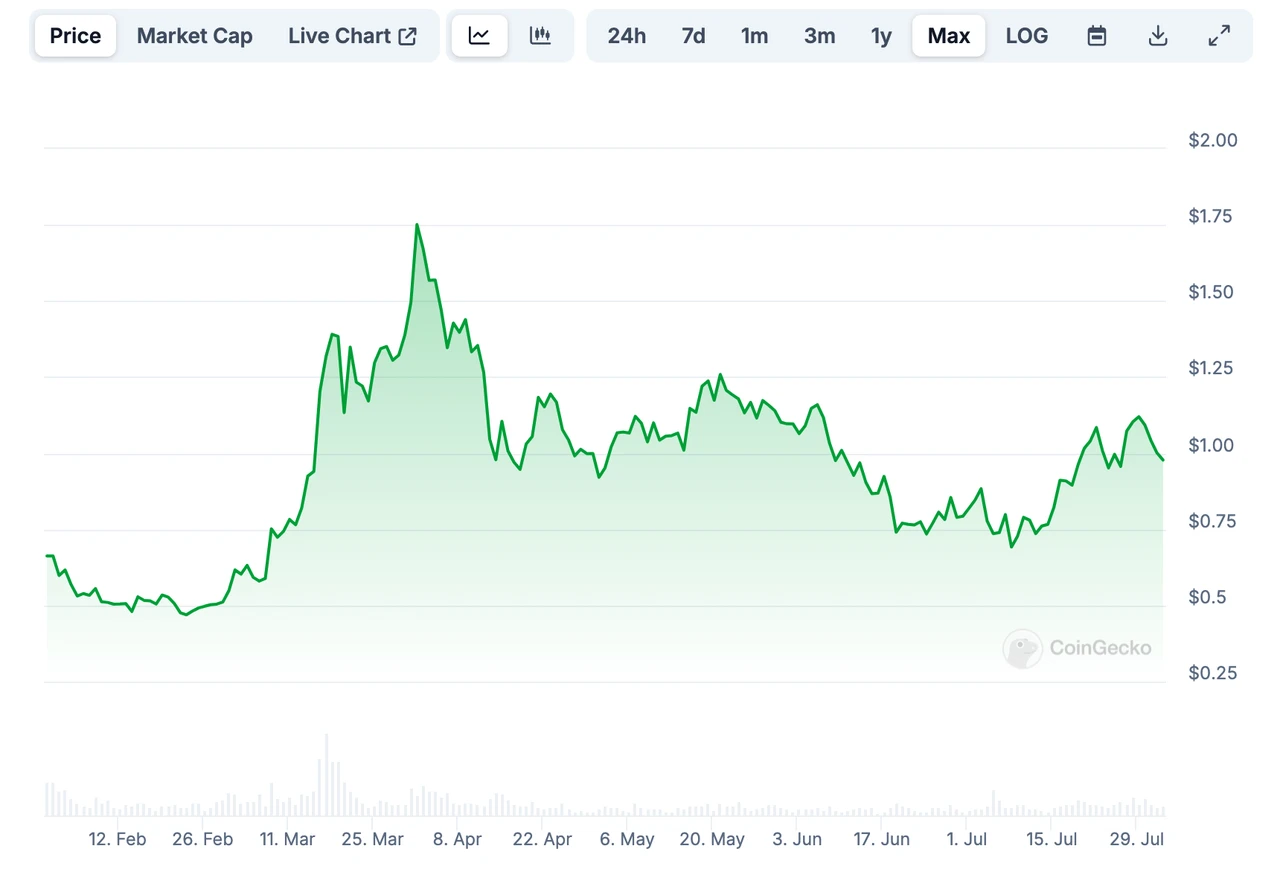
Task: Click the price peak near $1.75
Action: (417, 225)
